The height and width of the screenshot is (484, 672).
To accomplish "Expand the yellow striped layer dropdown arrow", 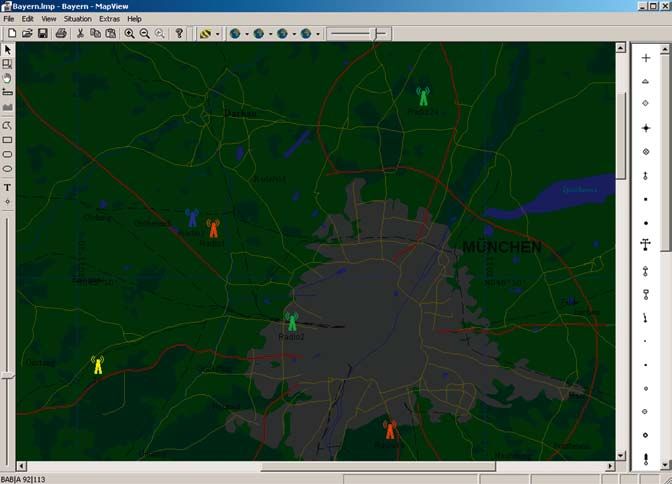I will click(217, 34).
